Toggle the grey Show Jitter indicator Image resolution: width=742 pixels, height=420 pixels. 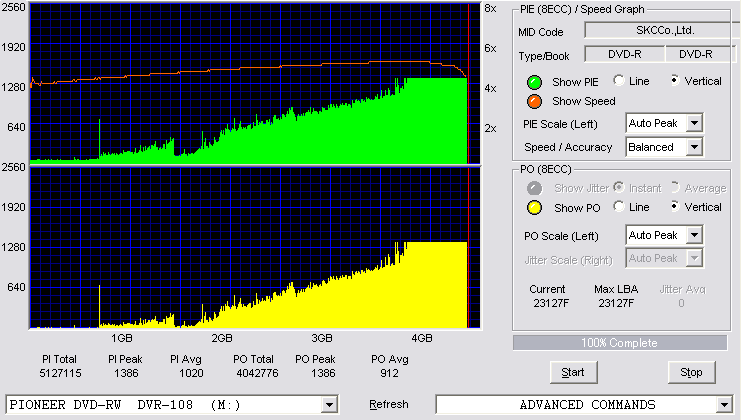[x=534, y=188]
